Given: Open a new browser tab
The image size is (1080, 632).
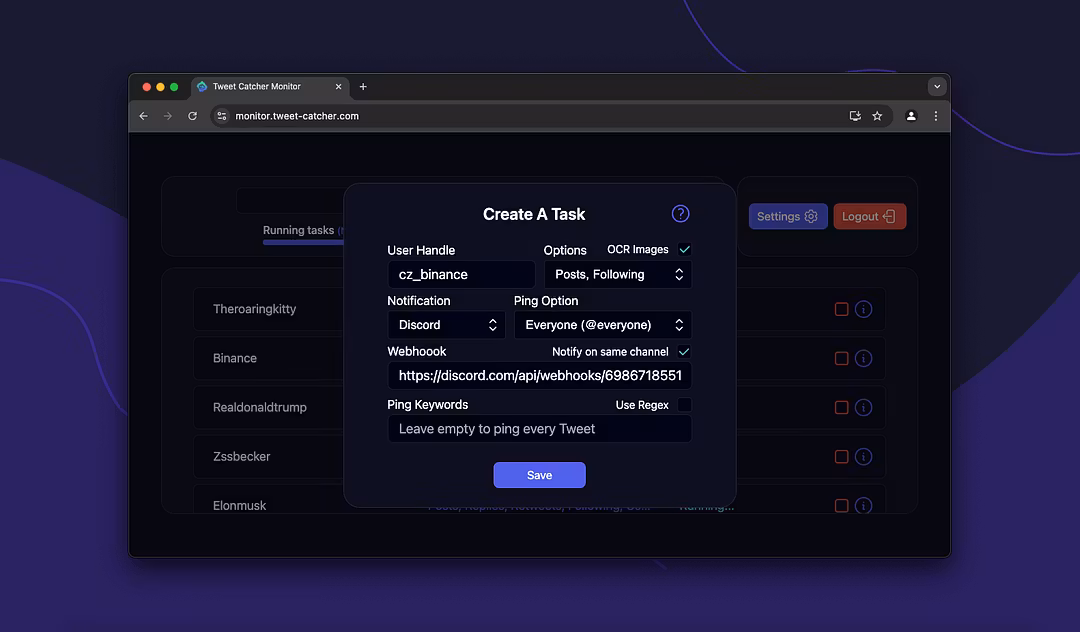Looking at the screenshot, I should (363, 87).
